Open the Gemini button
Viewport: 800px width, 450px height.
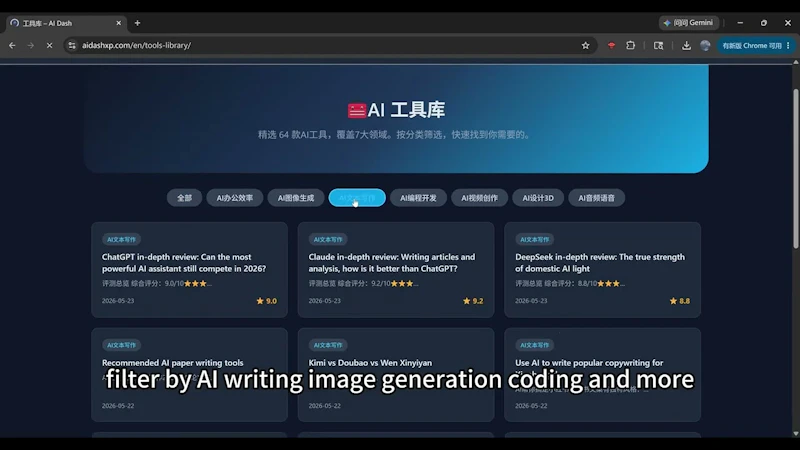pyautogui.click(x=689, y=23)
